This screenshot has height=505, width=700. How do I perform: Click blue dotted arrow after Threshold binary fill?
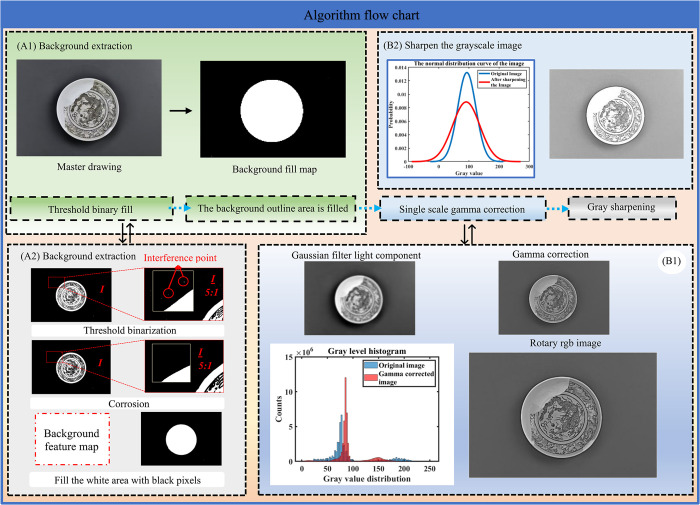click(179, 208)
